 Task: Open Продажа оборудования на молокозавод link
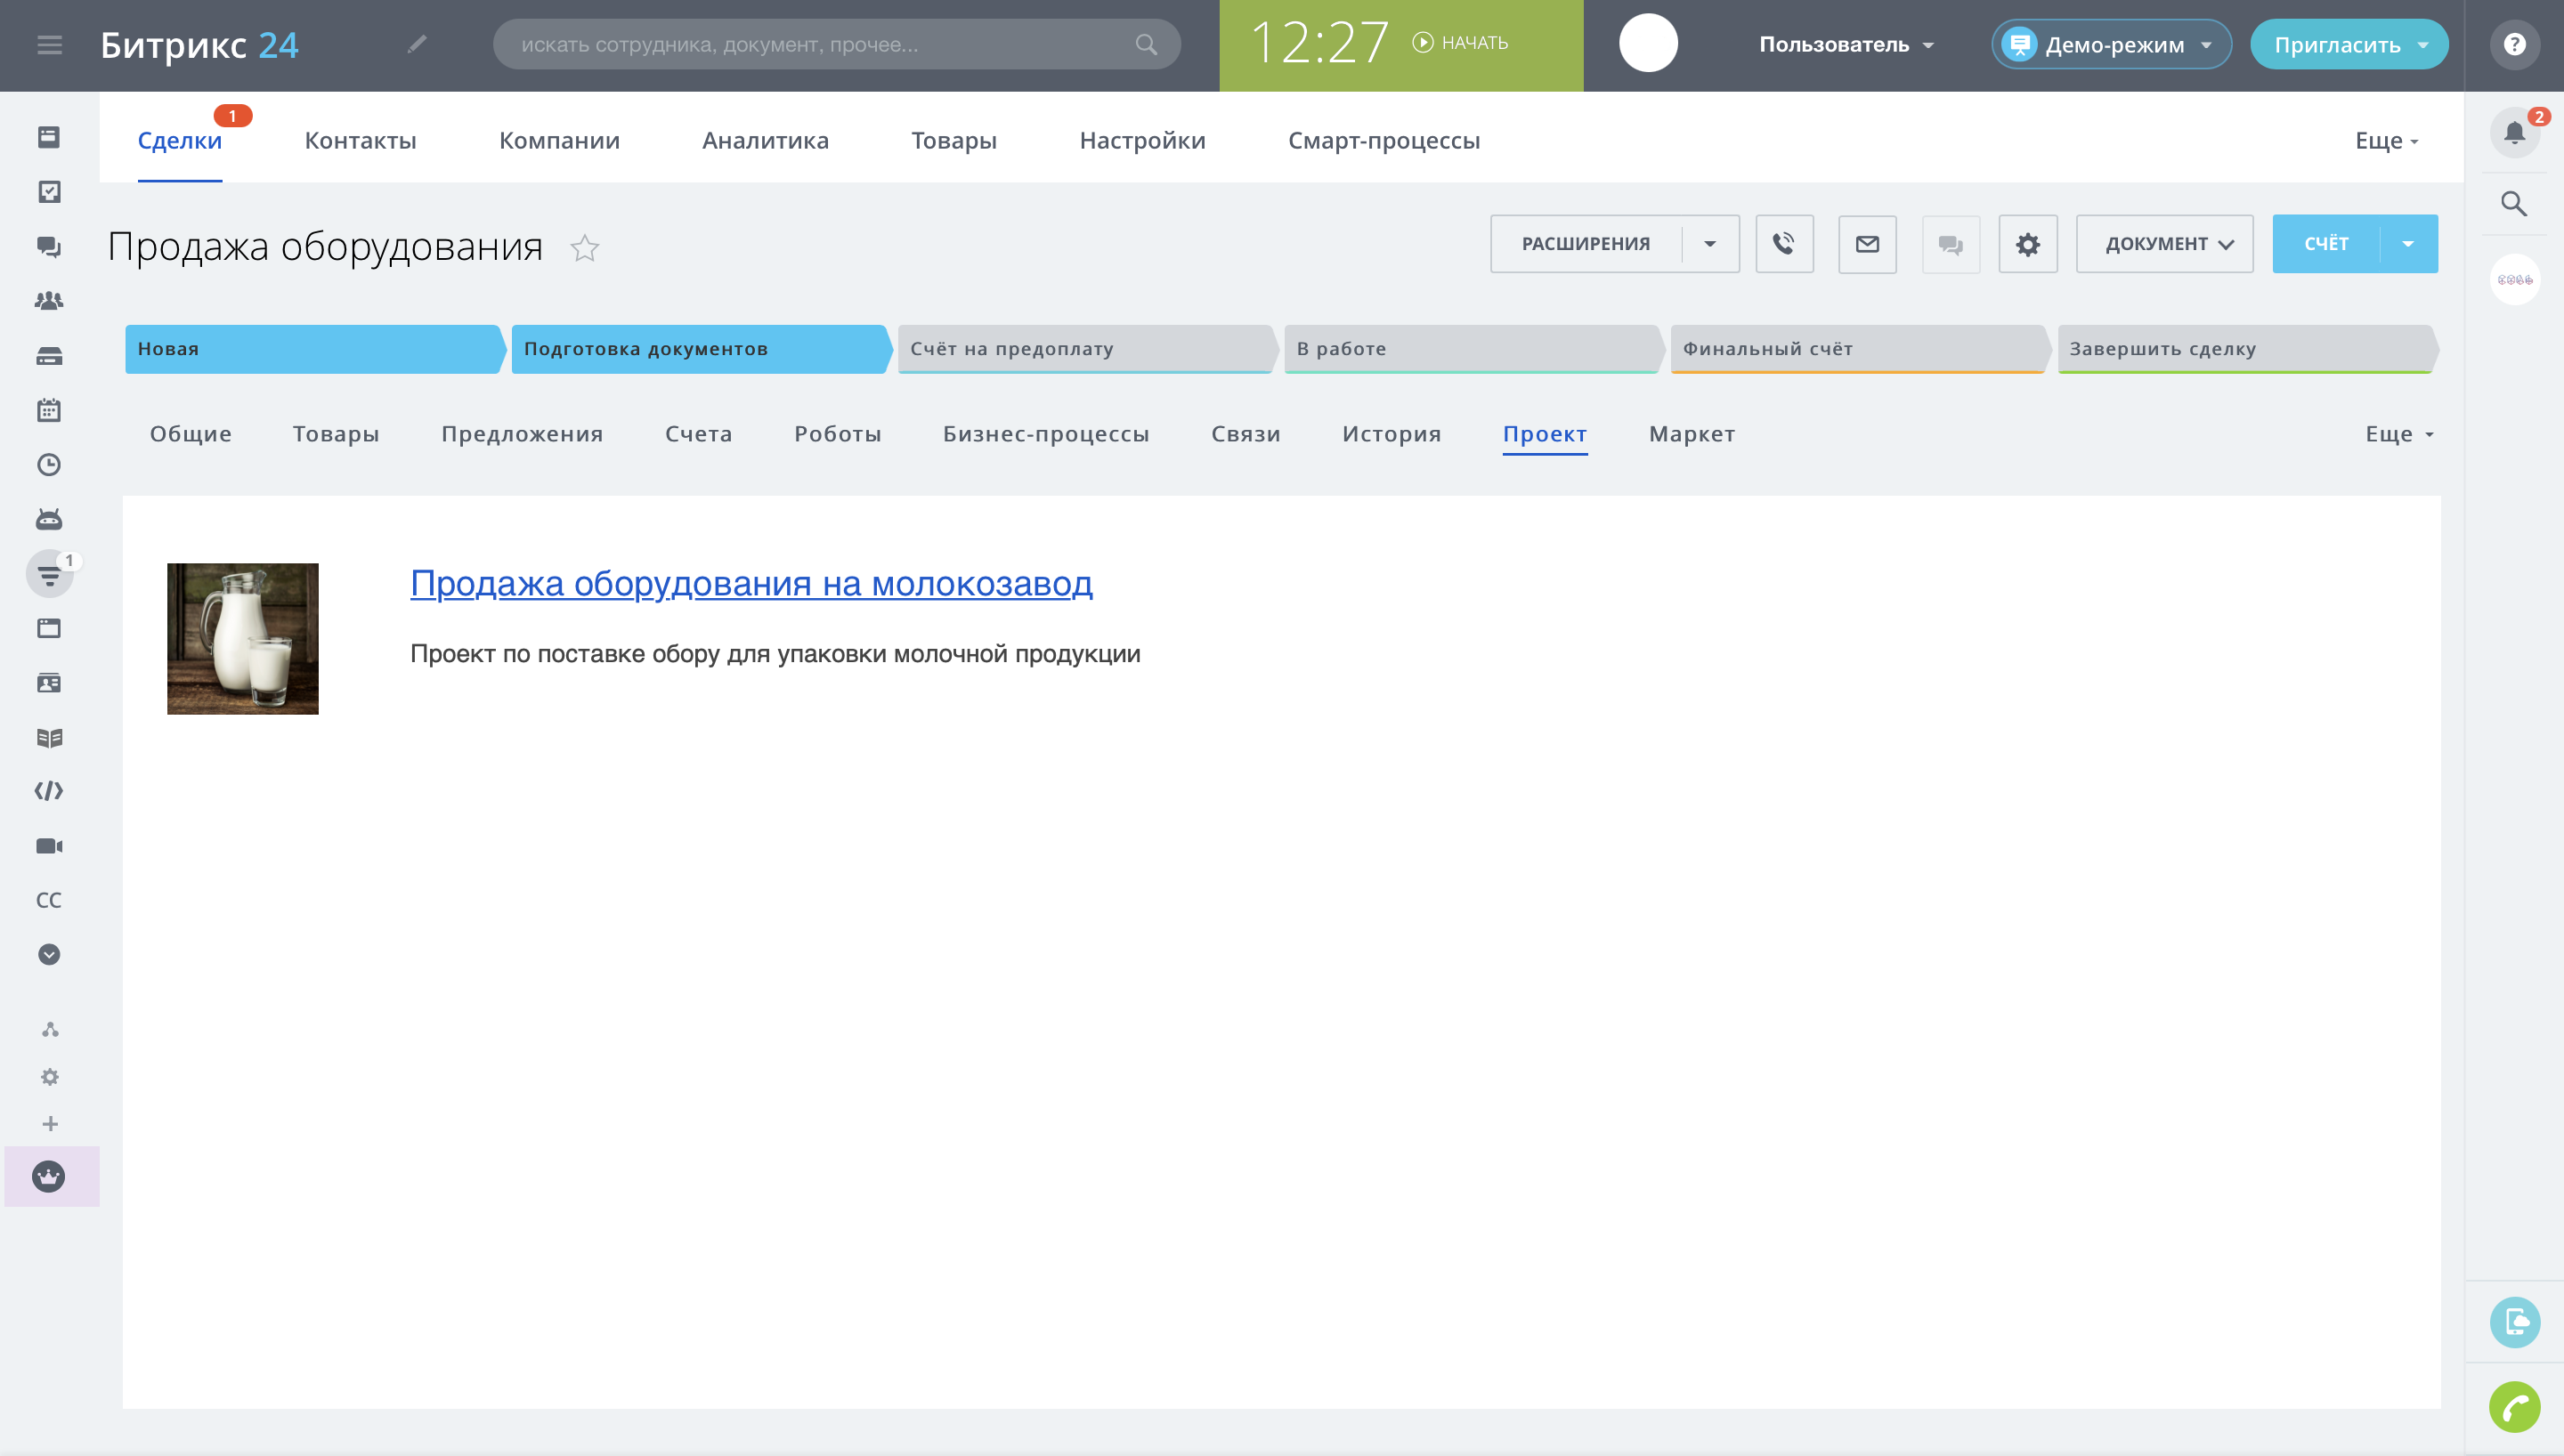(751, 583)
